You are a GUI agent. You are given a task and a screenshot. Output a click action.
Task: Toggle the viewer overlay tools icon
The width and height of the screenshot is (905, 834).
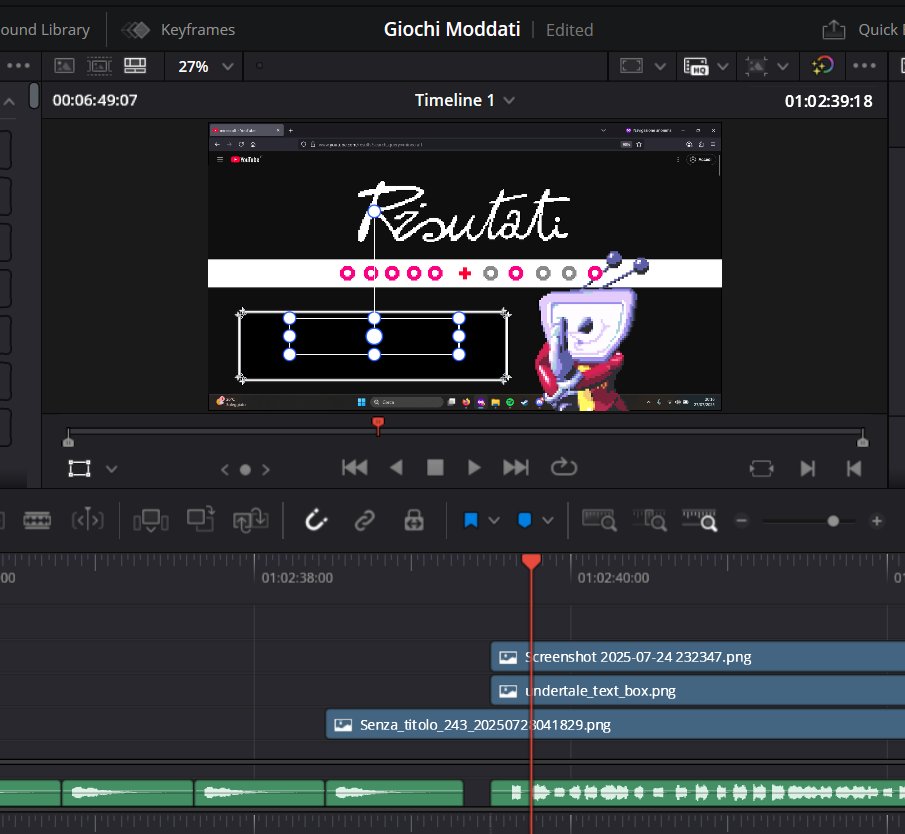tap(756, 66)
